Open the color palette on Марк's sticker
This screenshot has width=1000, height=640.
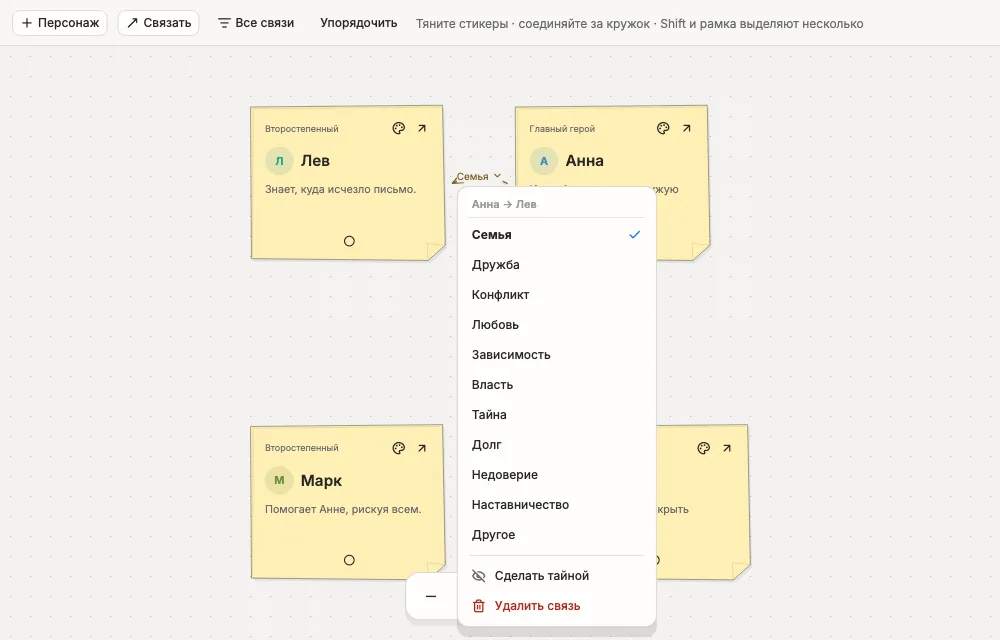[399, 448]
